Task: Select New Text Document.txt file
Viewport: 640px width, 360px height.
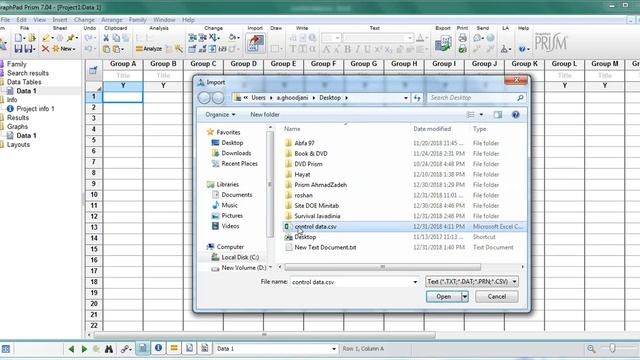Action: [x=325, y=247]
